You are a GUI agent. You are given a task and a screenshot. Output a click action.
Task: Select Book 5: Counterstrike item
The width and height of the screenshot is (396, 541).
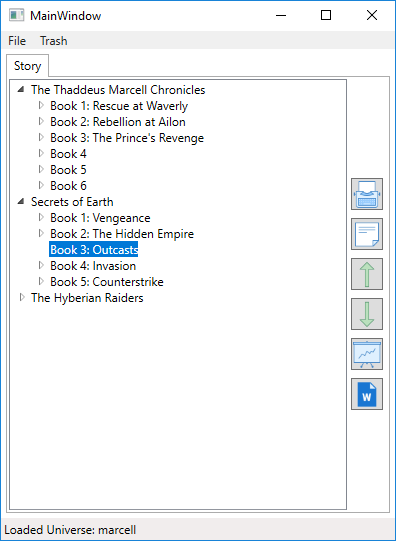[107, 282]
